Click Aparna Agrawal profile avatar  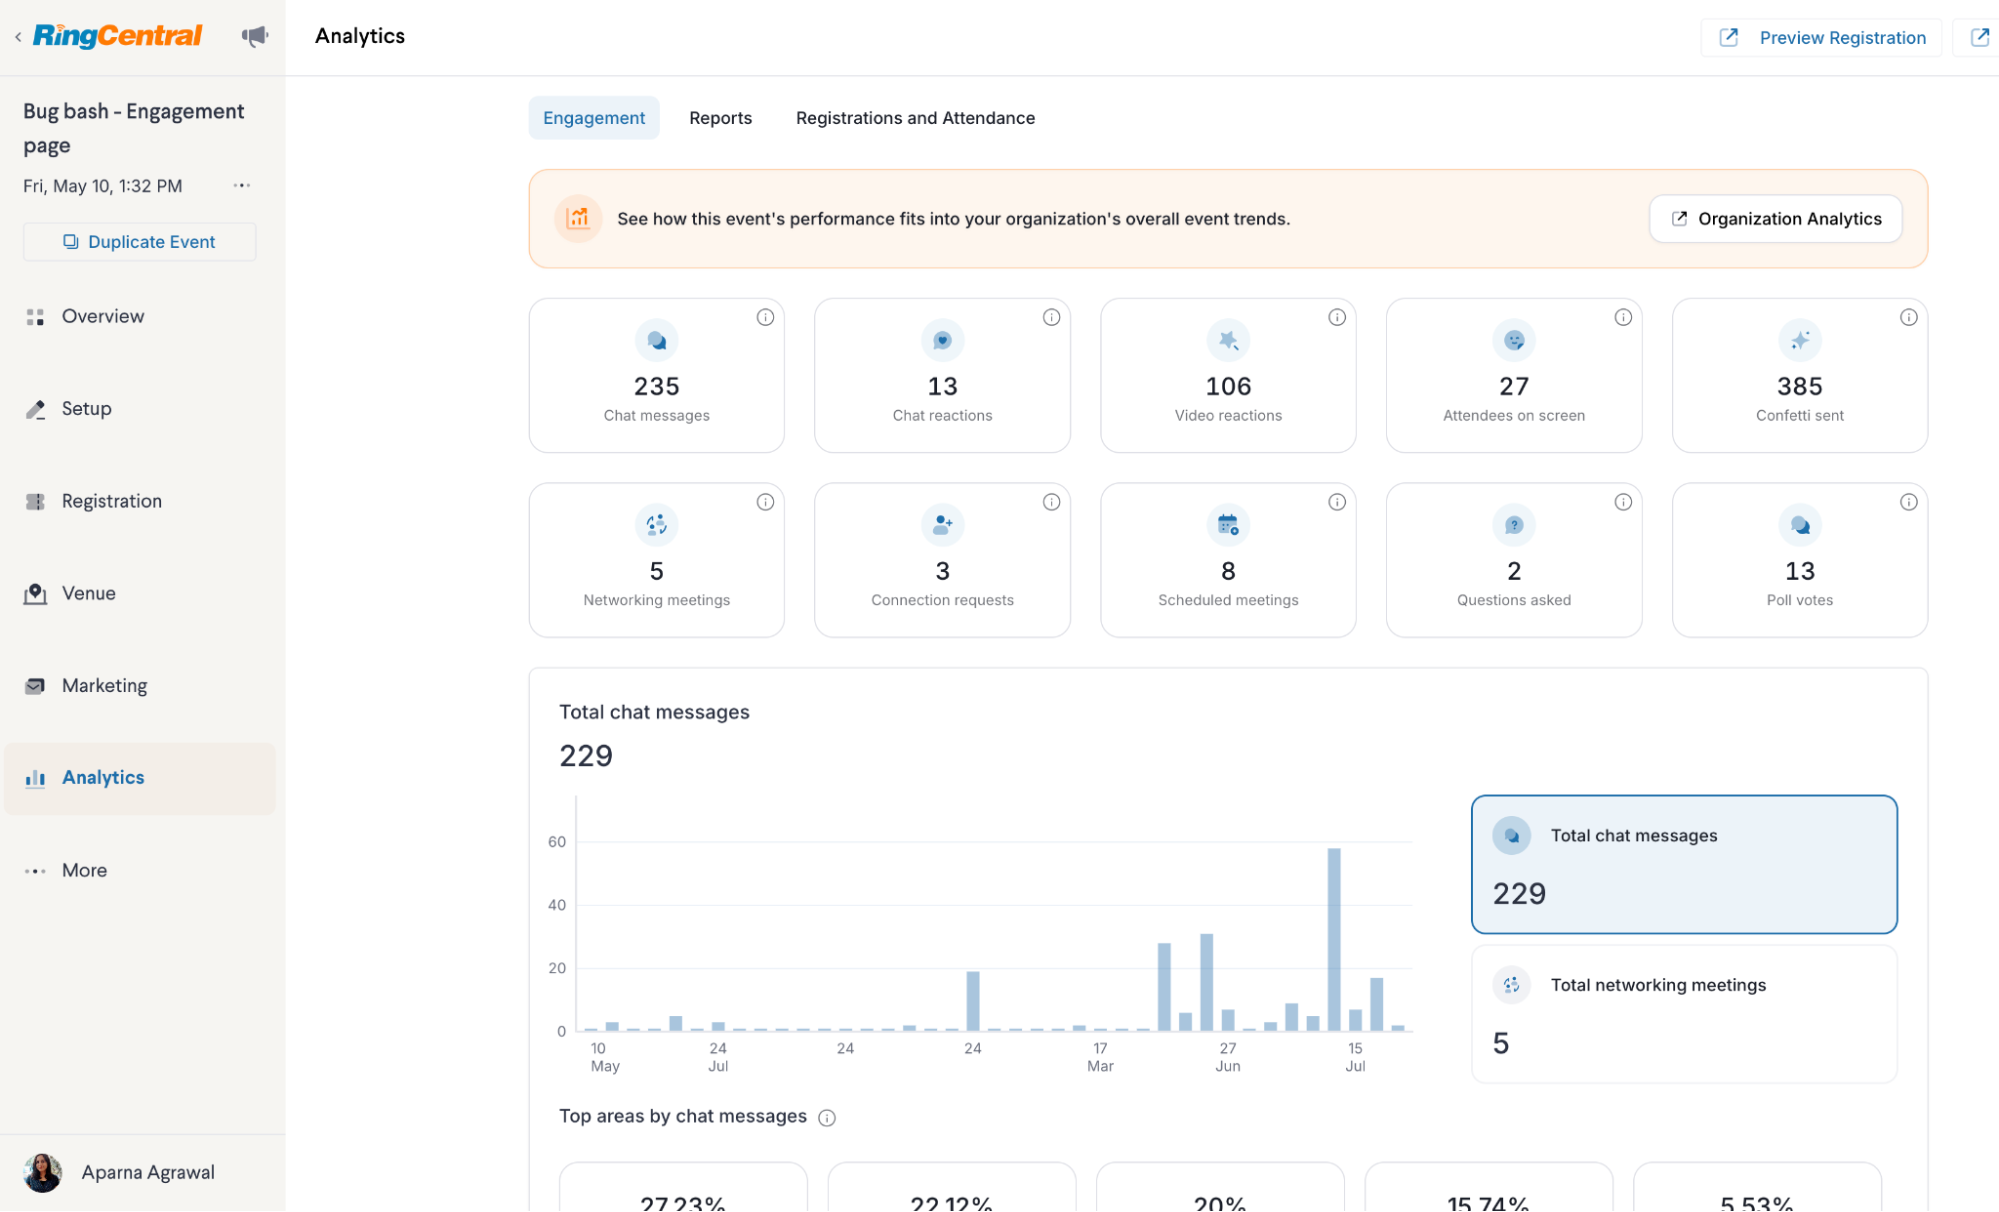43,1173
